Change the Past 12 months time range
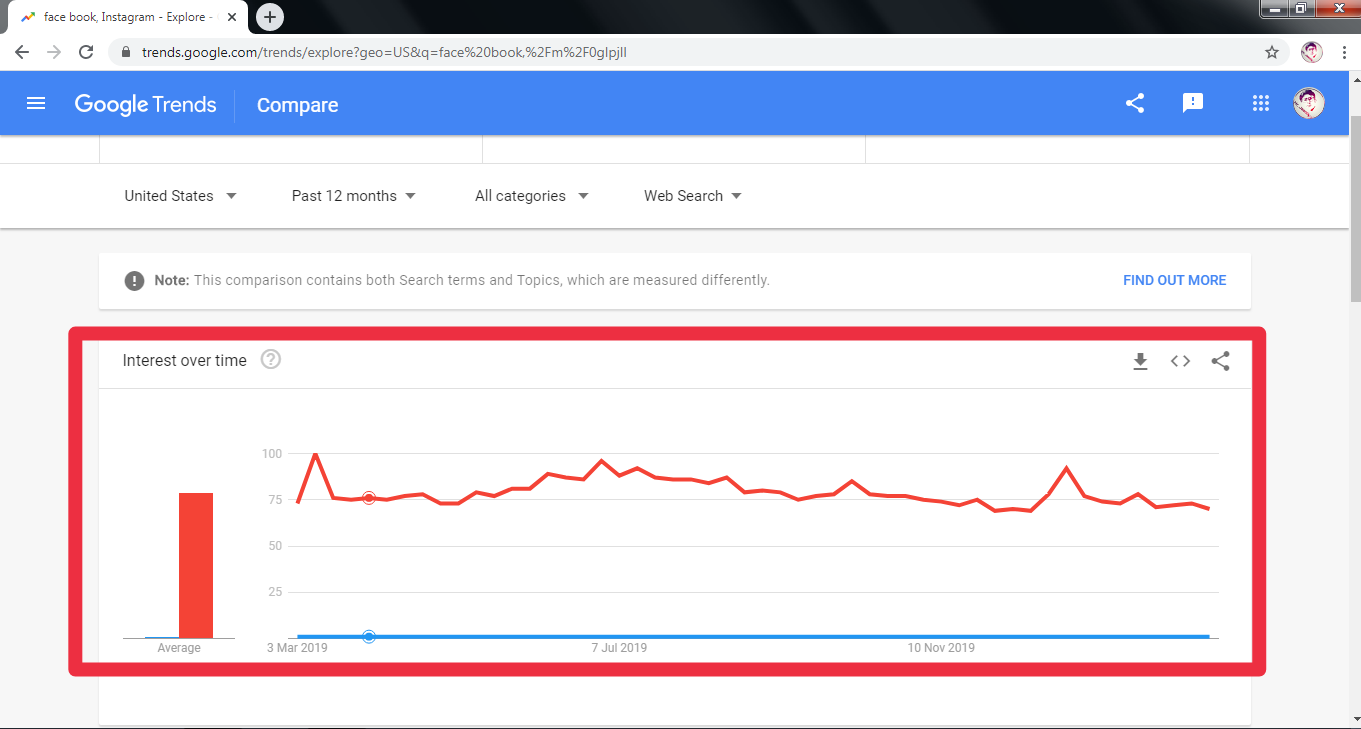Screen dimensions: 1361x729 point(352,196)
